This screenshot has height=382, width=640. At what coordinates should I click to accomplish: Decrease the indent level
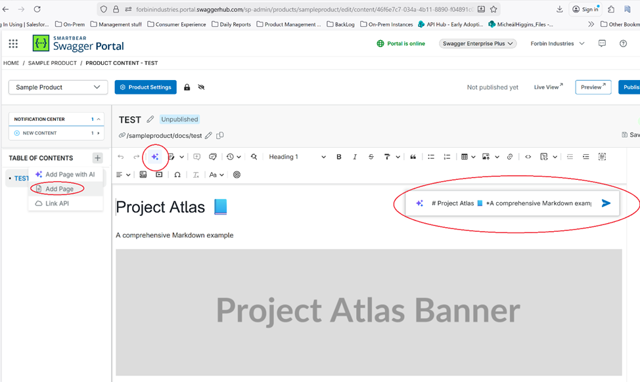point(570,157)
